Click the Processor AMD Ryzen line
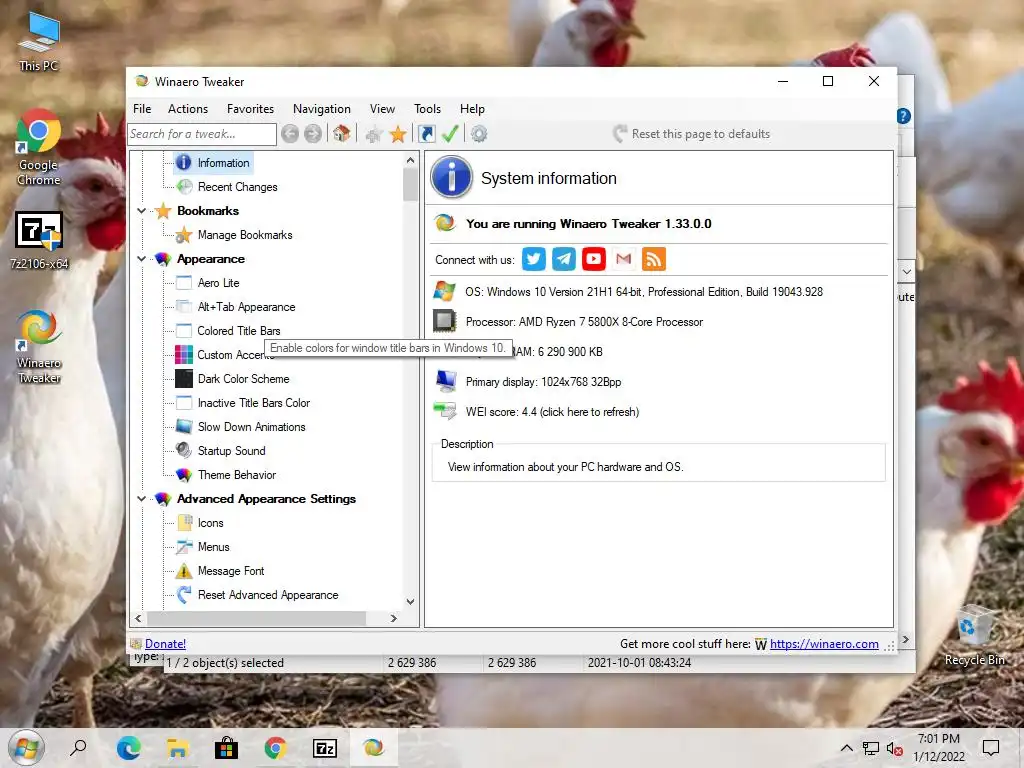The image size is (1024, 768). 584,322
